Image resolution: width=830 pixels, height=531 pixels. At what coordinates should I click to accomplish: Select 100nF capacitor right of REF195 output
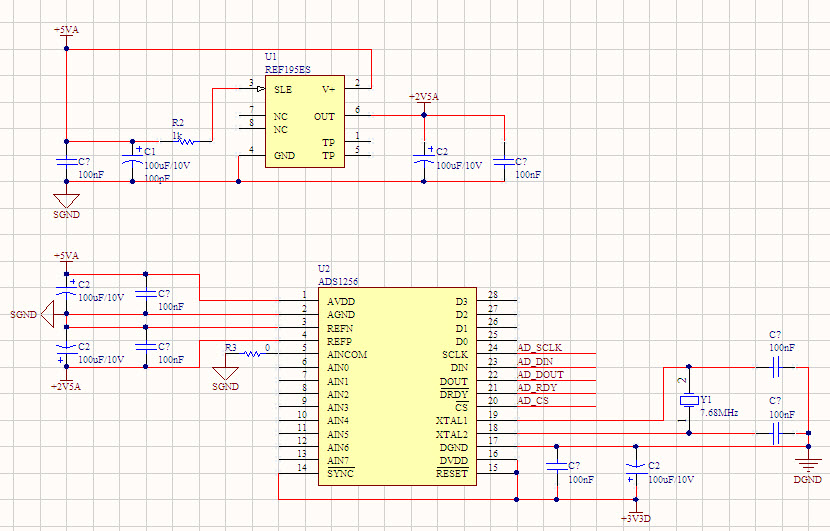504,161
